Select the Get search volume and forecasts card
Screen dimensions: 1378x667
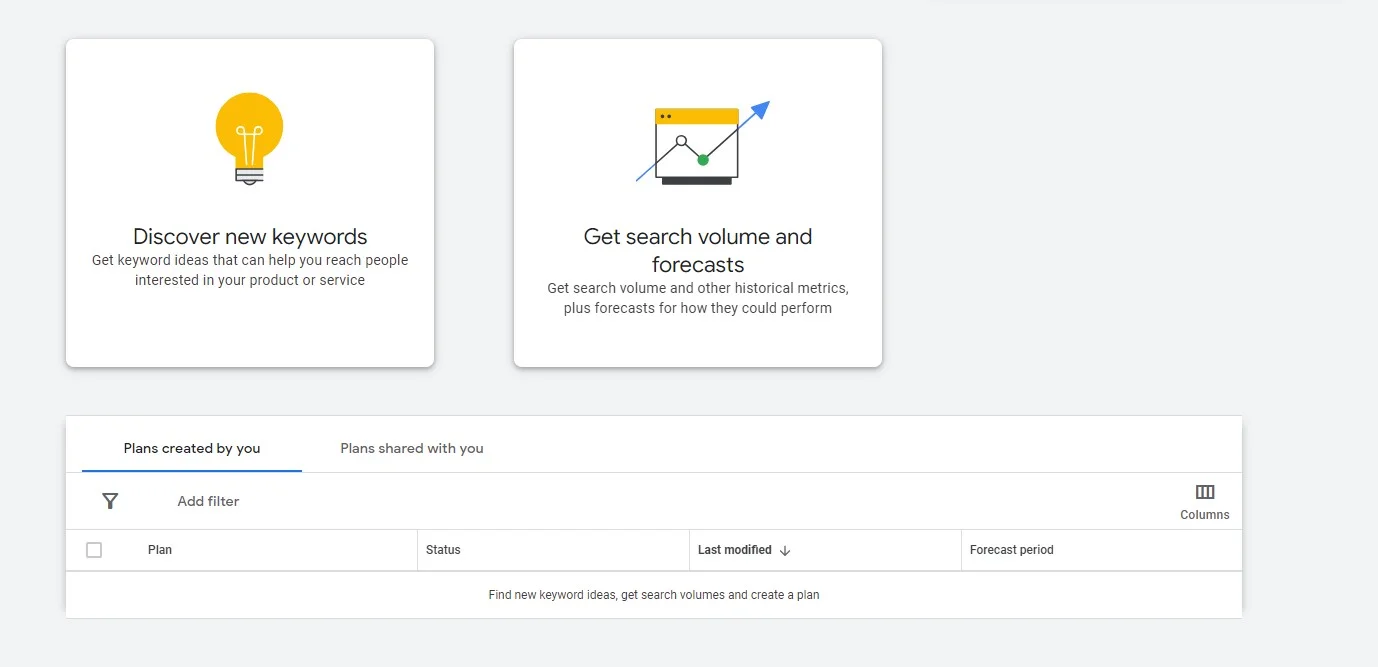[697, 202]
